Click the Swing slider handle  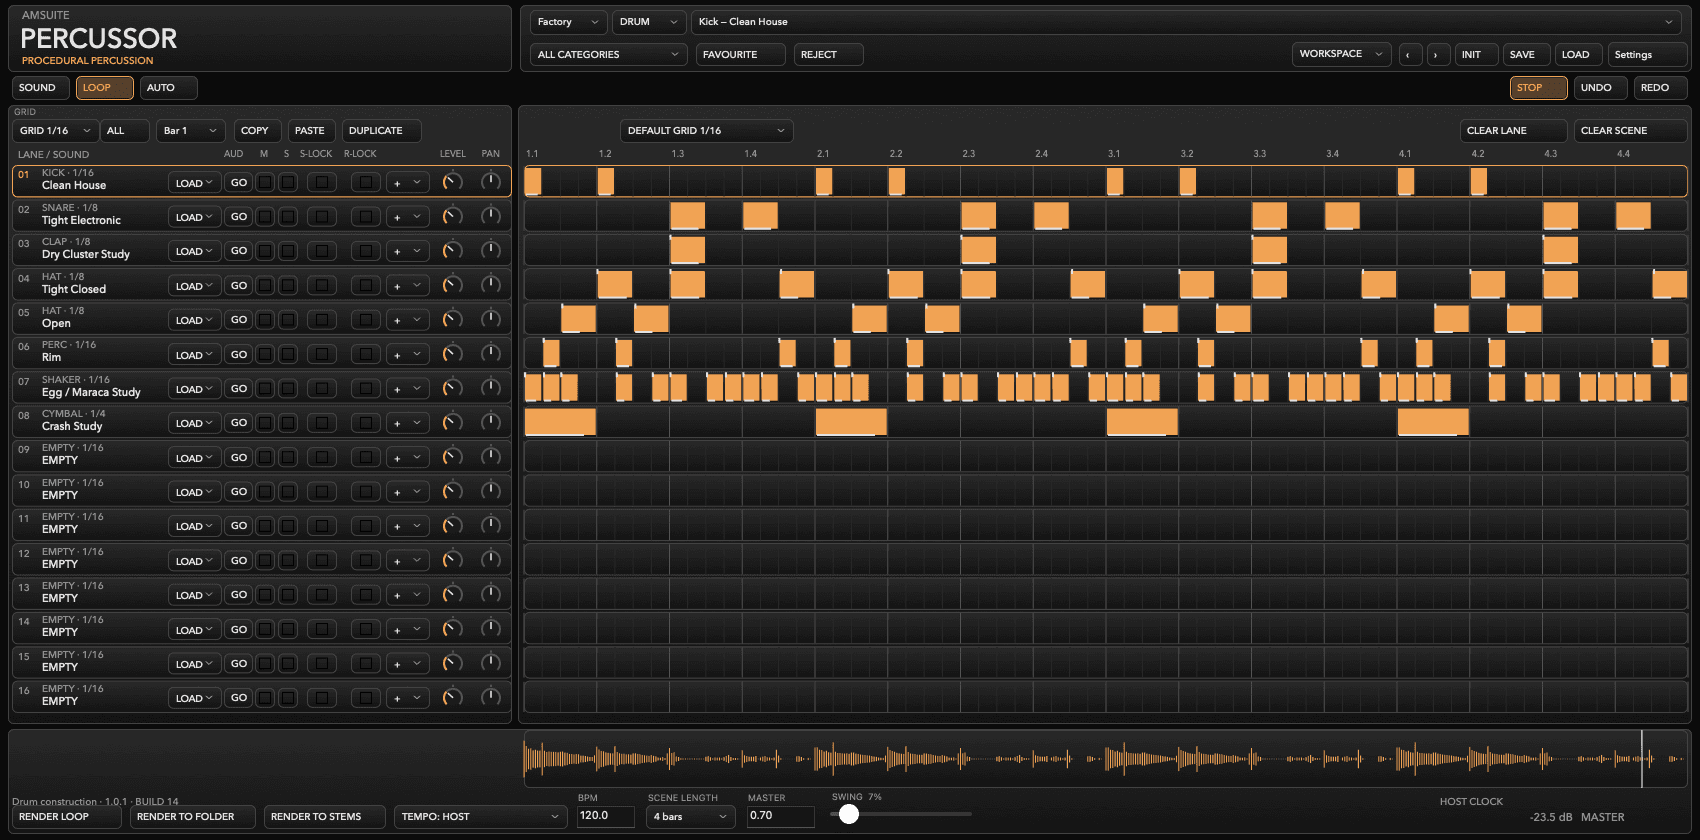[x=849, y=814]
